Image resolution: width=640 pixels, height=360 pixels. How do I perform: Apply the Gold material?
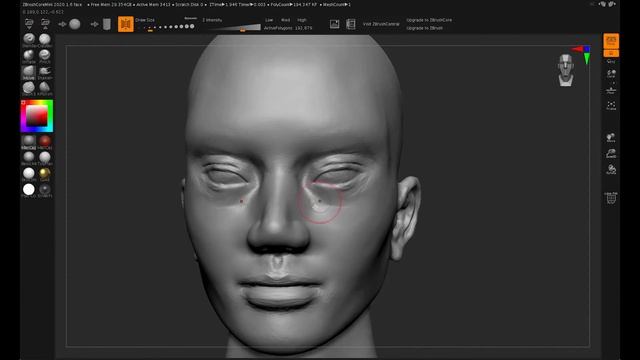tap(45, 174)
